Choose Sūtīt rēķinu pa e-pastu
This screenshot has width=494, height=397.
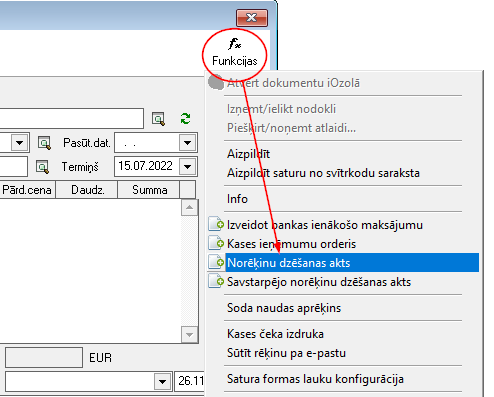pyautogui.click(x=343, y=353)
